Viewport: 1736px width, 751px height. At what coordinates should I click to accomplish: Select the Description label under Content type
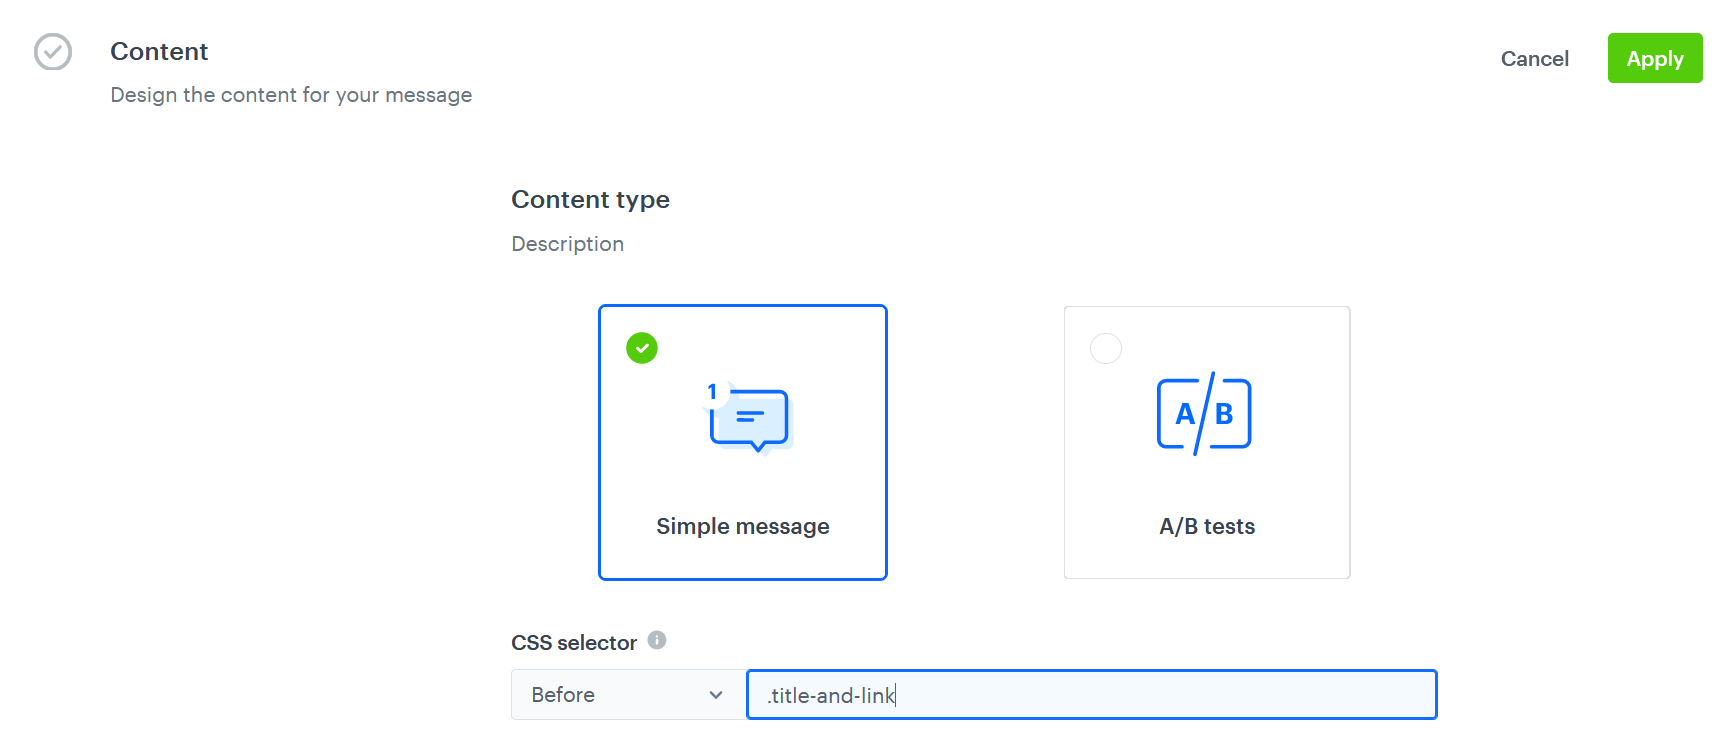click(567, 243)
